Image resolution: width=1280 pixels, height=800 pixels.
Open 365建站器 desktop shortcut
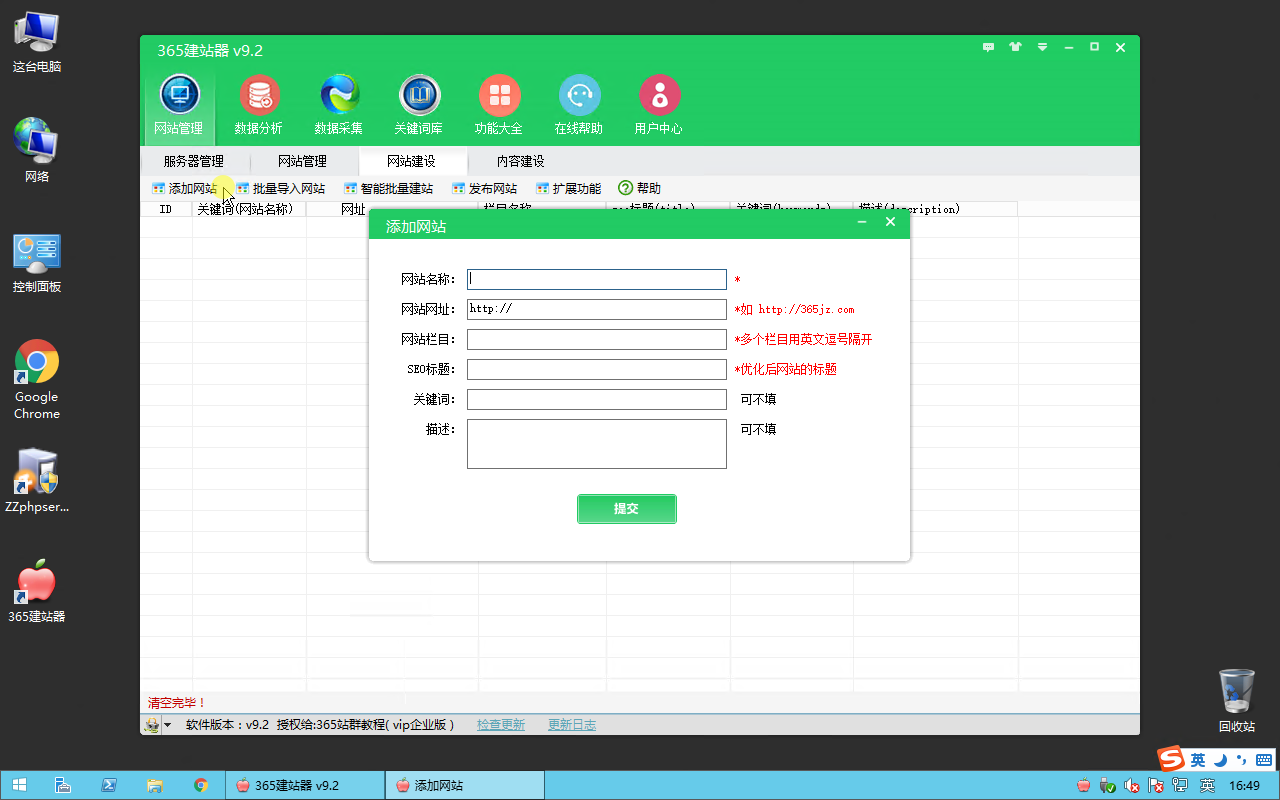coord(37,591)
